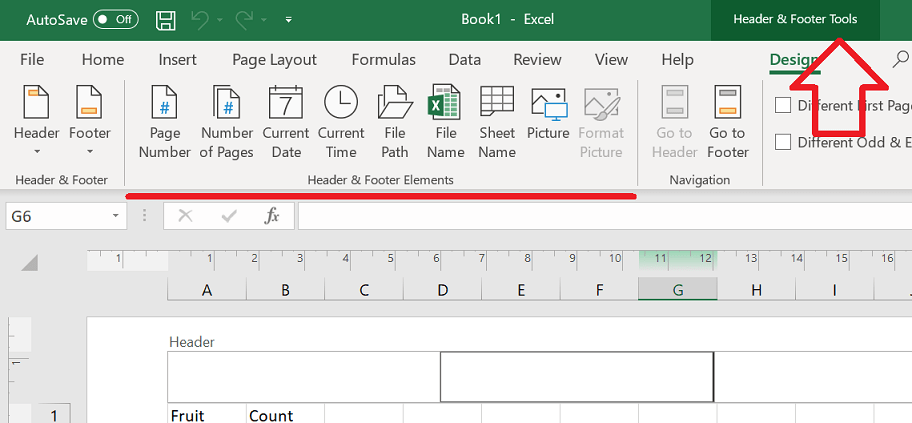Click the Save icon in title bar
The width and height of the screenshot is (912, 423).
point(166,20)
